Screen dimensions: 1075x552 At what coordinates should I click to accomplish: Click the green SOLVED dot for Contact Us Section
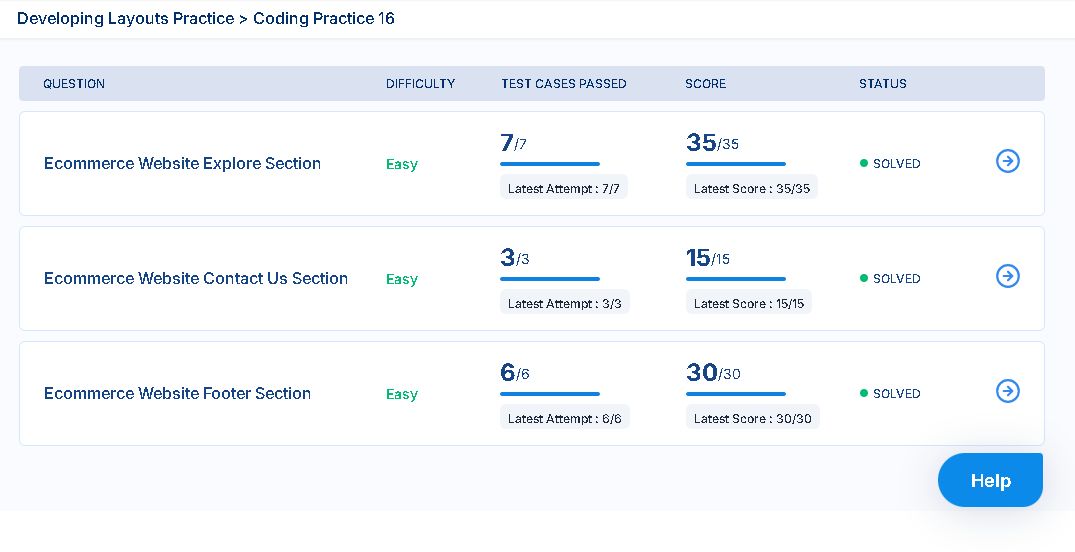pos(864,278)
